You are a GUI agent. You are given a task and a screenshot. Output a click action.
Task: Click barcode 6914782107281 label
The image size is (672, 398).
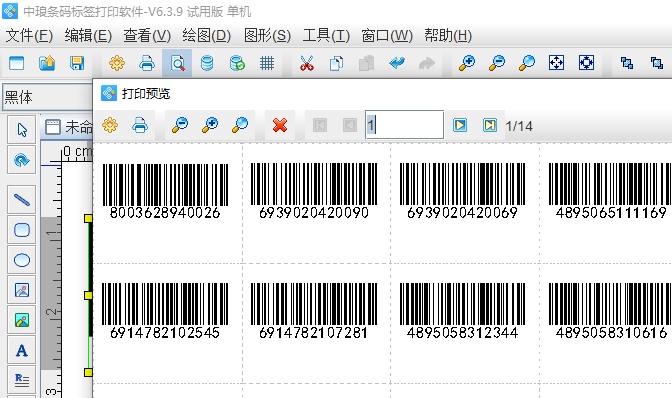pyautogui.click(x=314, y=311)
